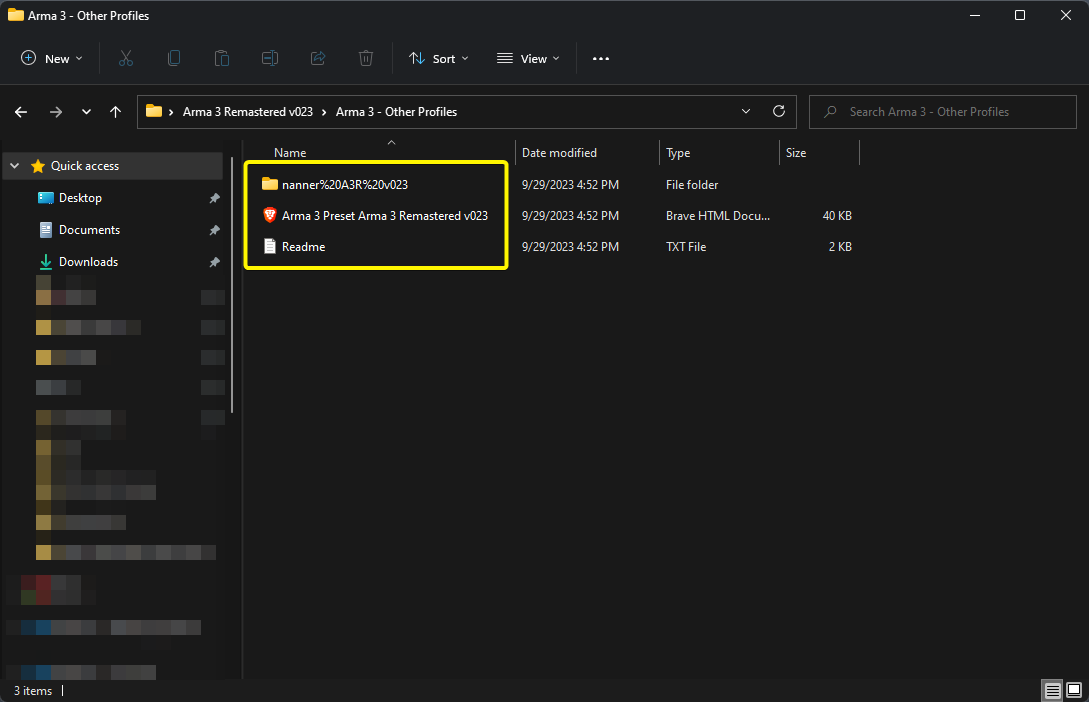Click the Brave icon of the preset file

[x=270, y=215]
